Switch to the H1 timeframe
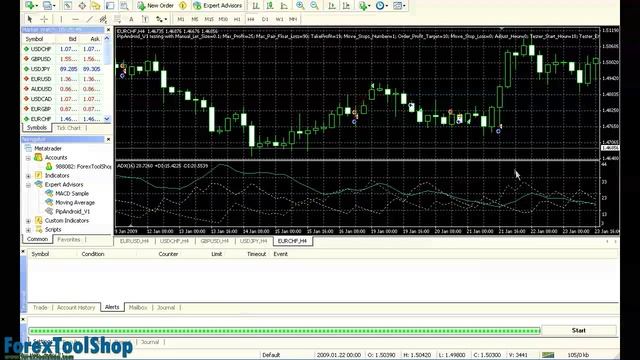 [x=237, y=19]
